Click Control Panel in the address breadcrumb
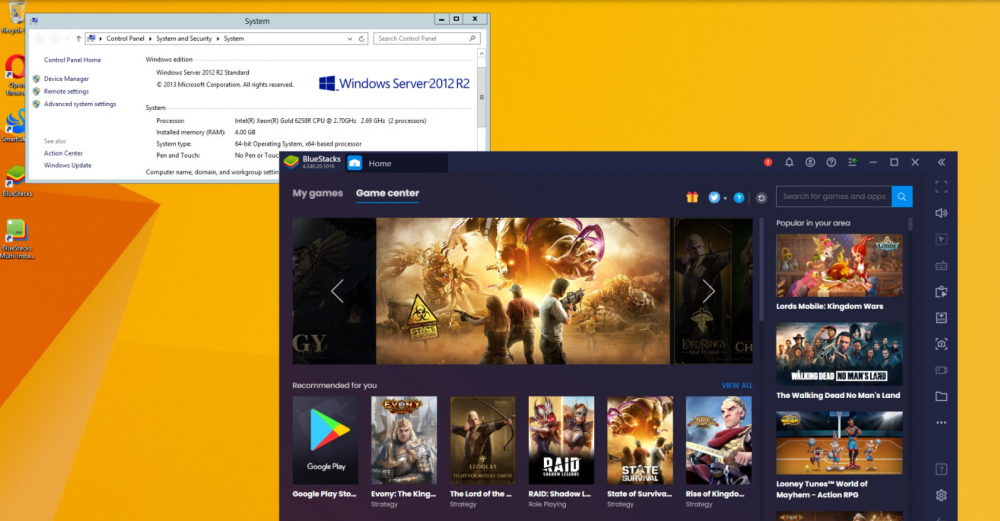The width and height of the screenshot is (1000, 521). point(125,38)
